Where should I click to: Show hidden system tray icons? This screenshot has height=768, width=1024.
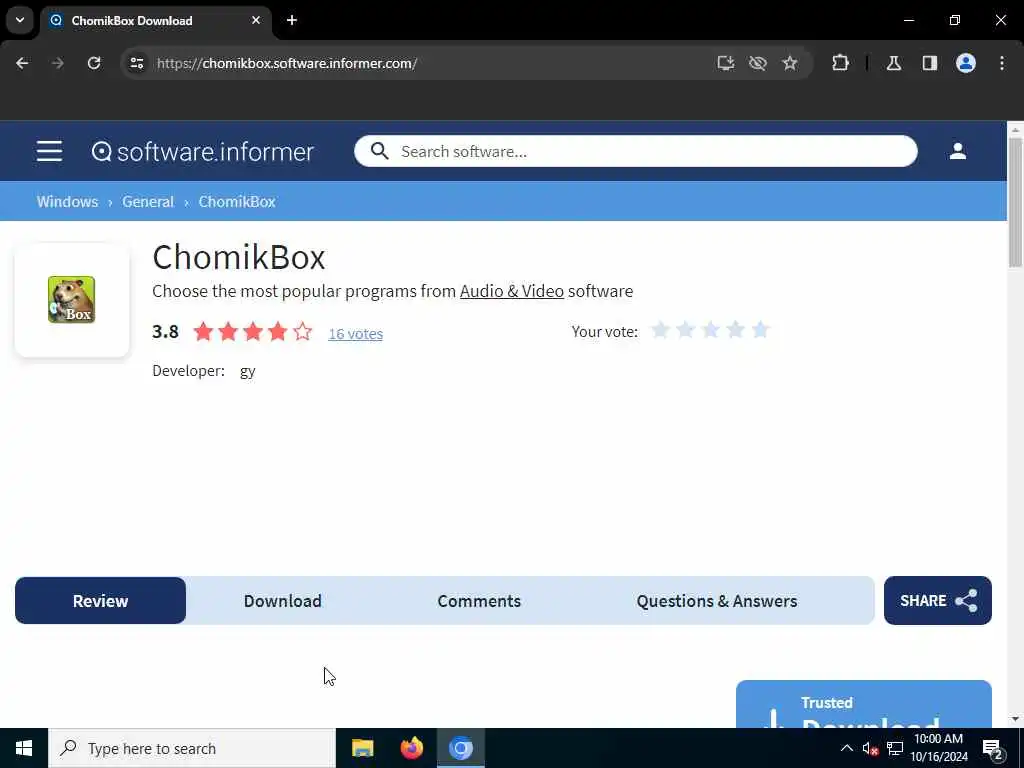(x=846, y=748)
